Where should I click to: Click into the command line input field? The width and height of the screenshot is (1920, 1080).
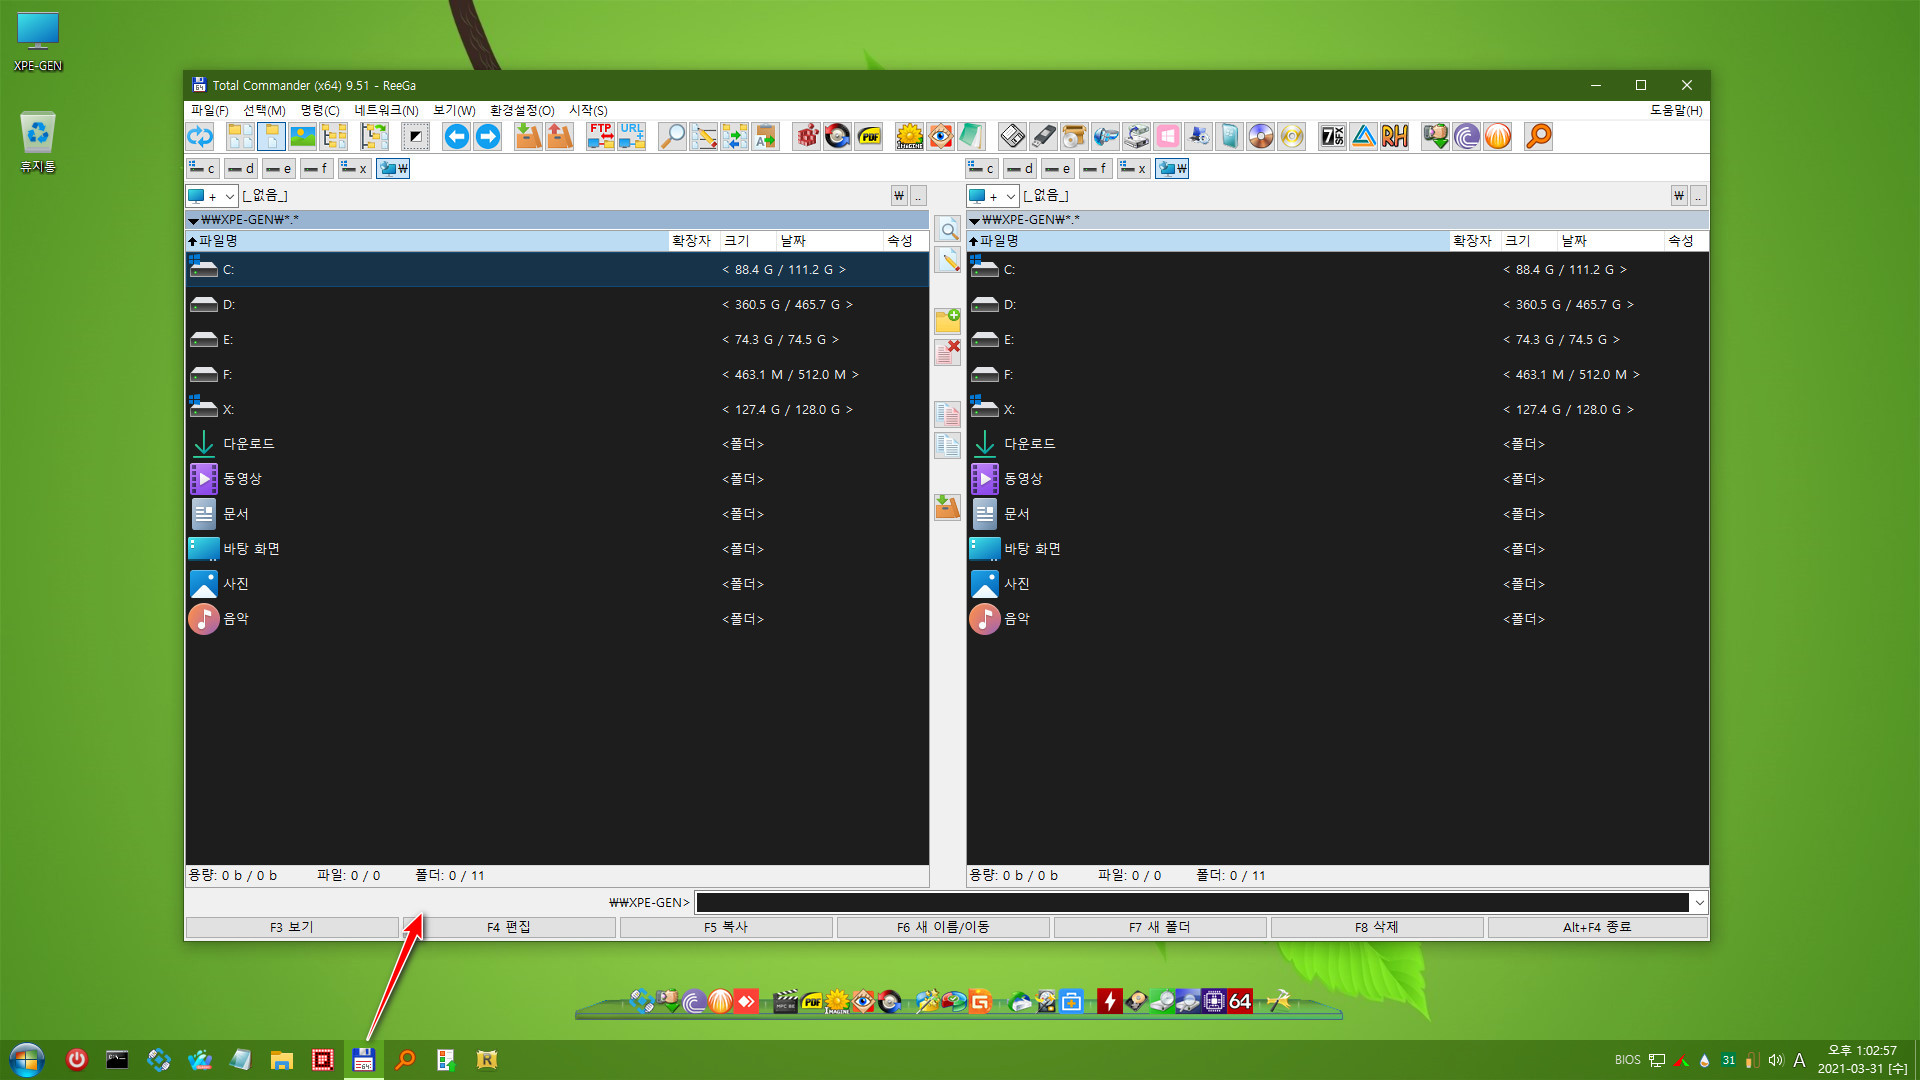pos(1192,903)
